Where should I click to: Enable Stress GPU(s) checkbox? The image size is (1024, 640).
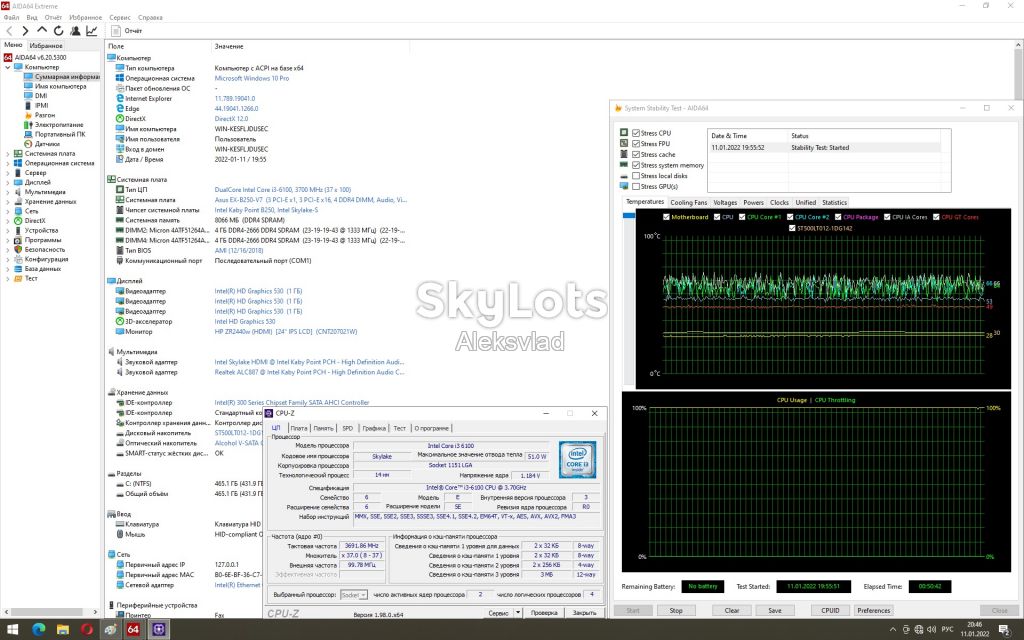click(635, 186)
